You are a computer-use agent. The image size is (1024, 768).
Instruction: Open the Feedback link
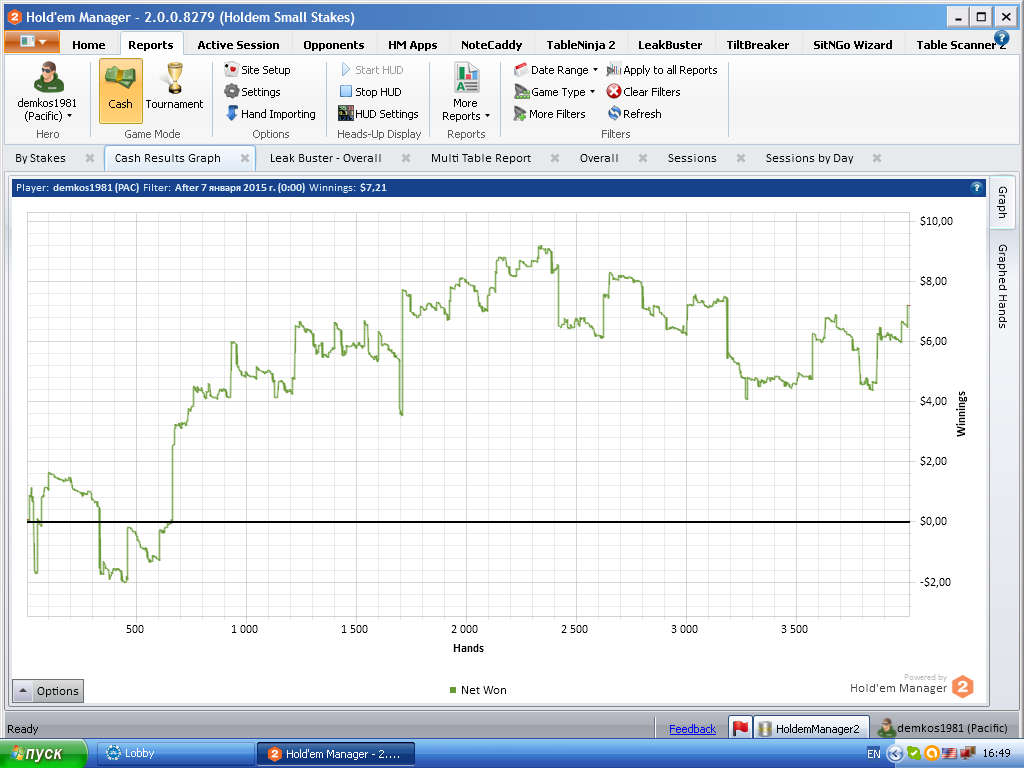click(692, 729)
